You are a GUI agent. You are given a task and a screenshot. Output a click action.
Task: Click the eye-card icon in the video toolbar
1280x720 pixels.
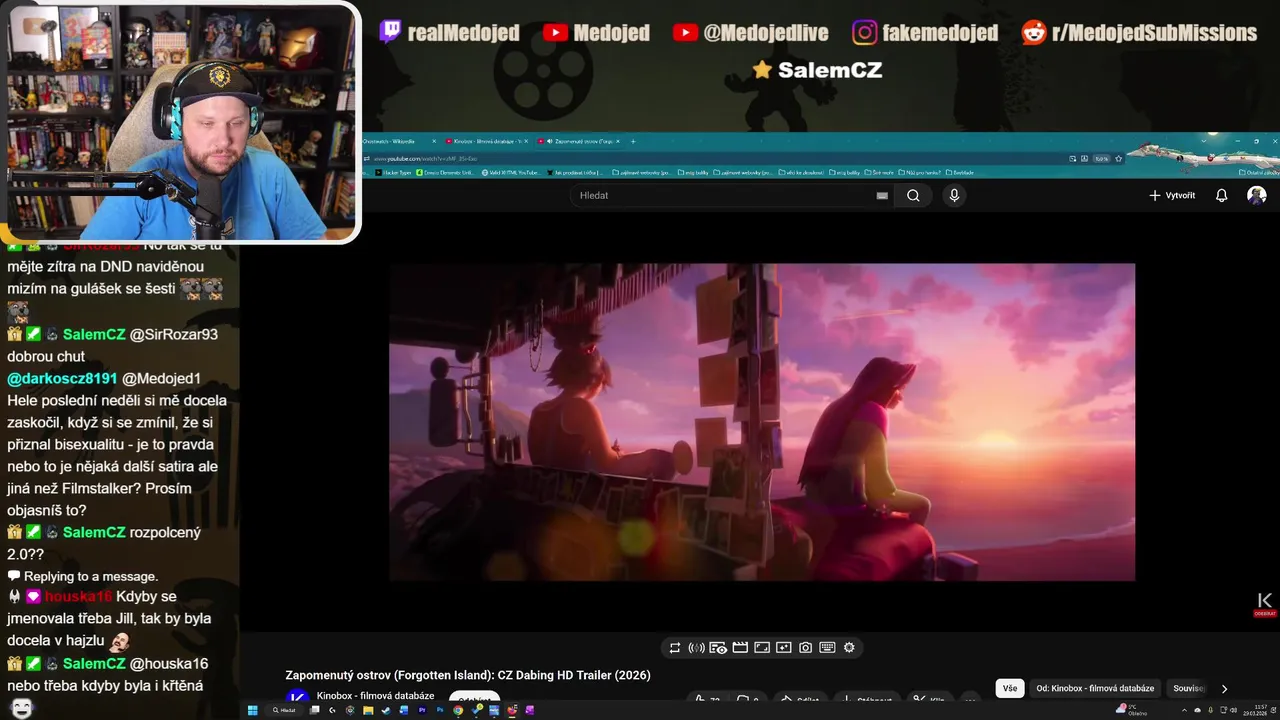pyautogui.click(x=718, y=648)
